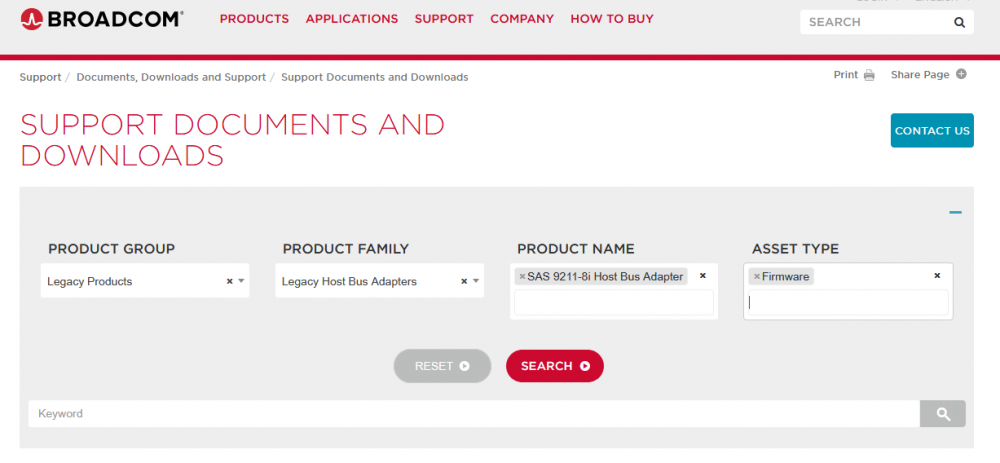Open the SUPPORT menu
The image size is (1000, 463).
tap(444, 19)
